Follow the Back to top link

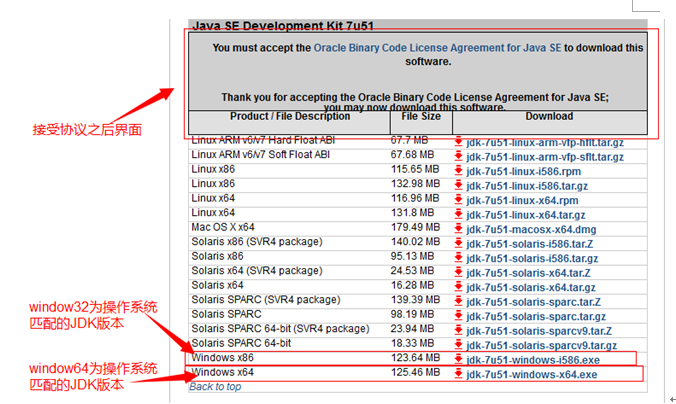point(215,387)
